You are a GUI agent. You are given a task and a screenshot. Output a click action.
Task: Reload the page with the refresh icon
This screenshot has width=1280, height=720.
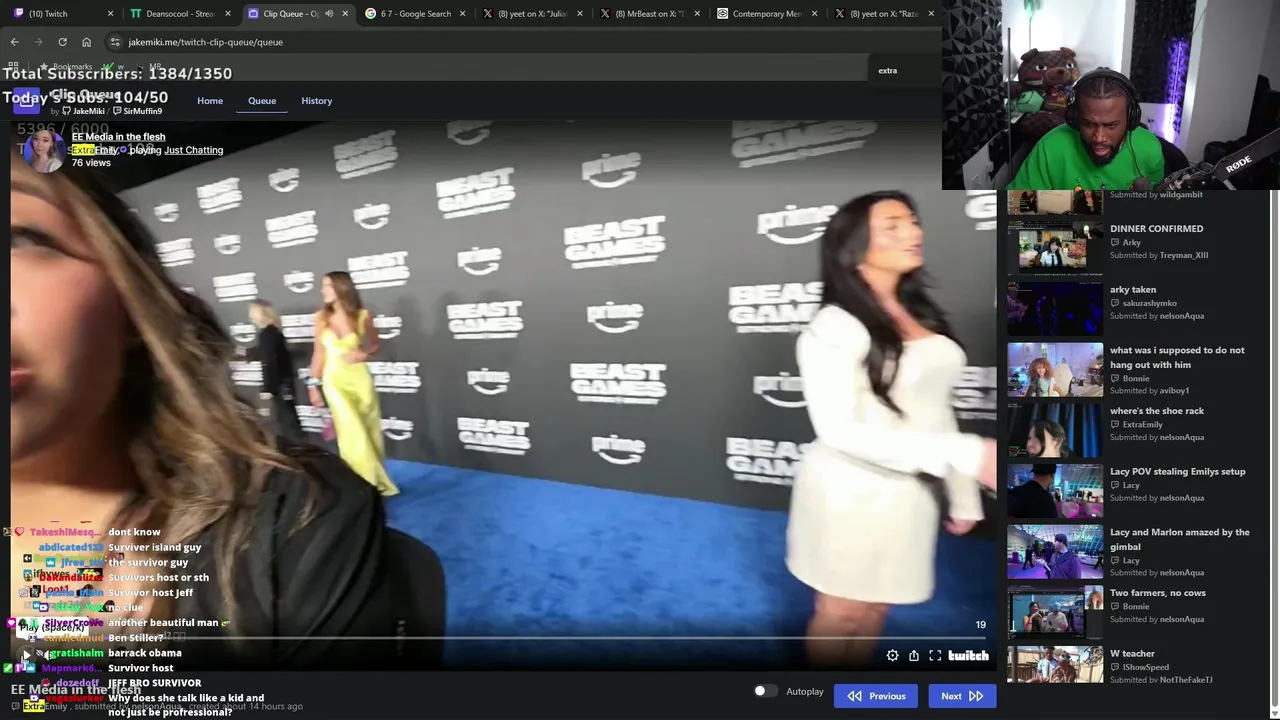(62, 42)
